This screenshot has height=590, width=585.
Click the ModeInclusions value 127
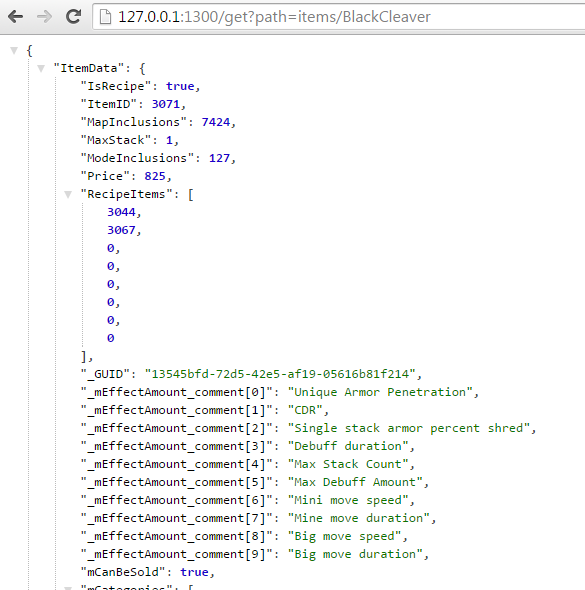[x=219, y=158]
